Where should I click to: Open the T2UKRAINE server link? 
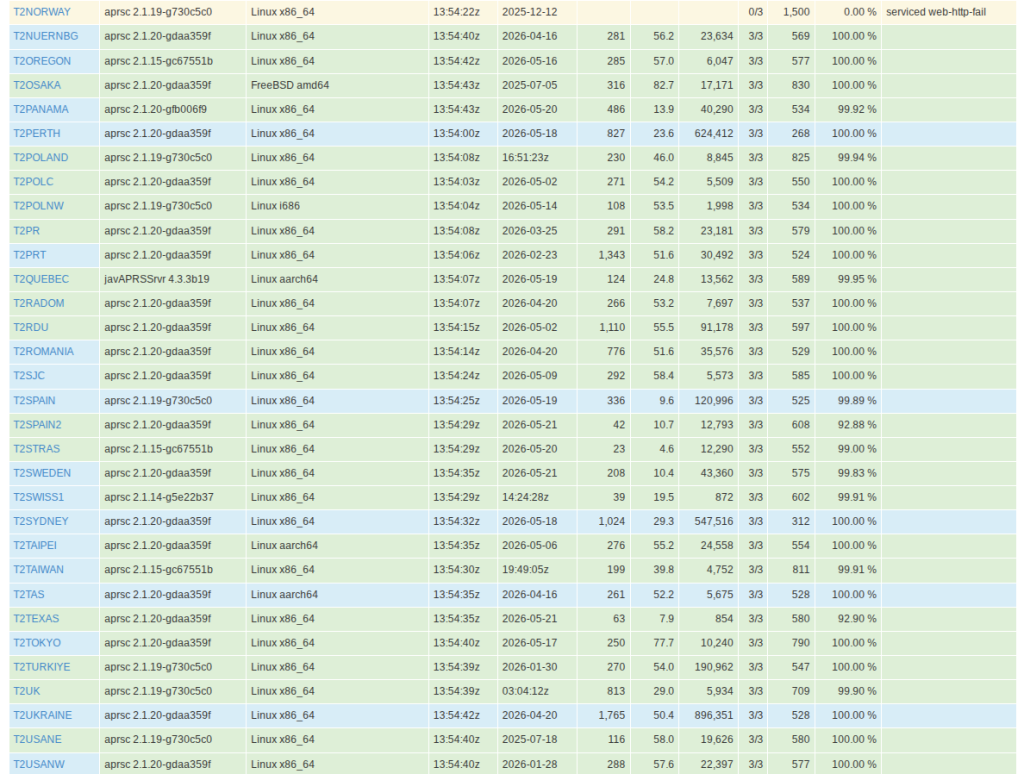tap(42, 715)
